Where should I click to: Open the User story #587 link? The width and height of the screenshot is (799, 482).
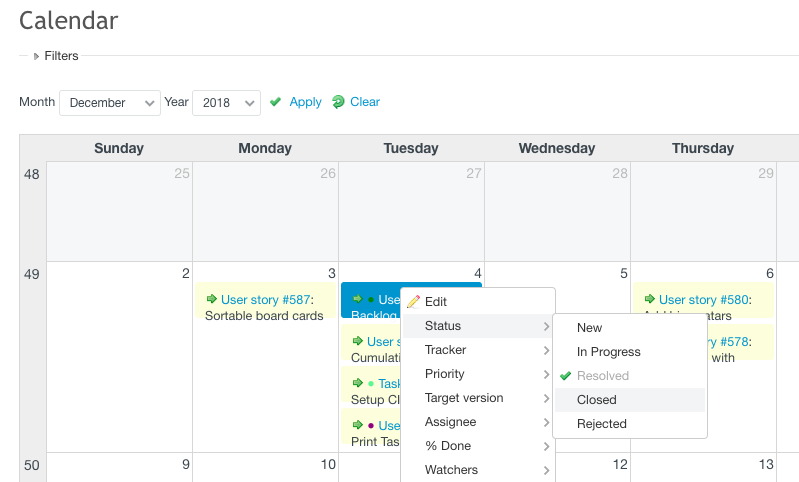[x=266, y=299]
